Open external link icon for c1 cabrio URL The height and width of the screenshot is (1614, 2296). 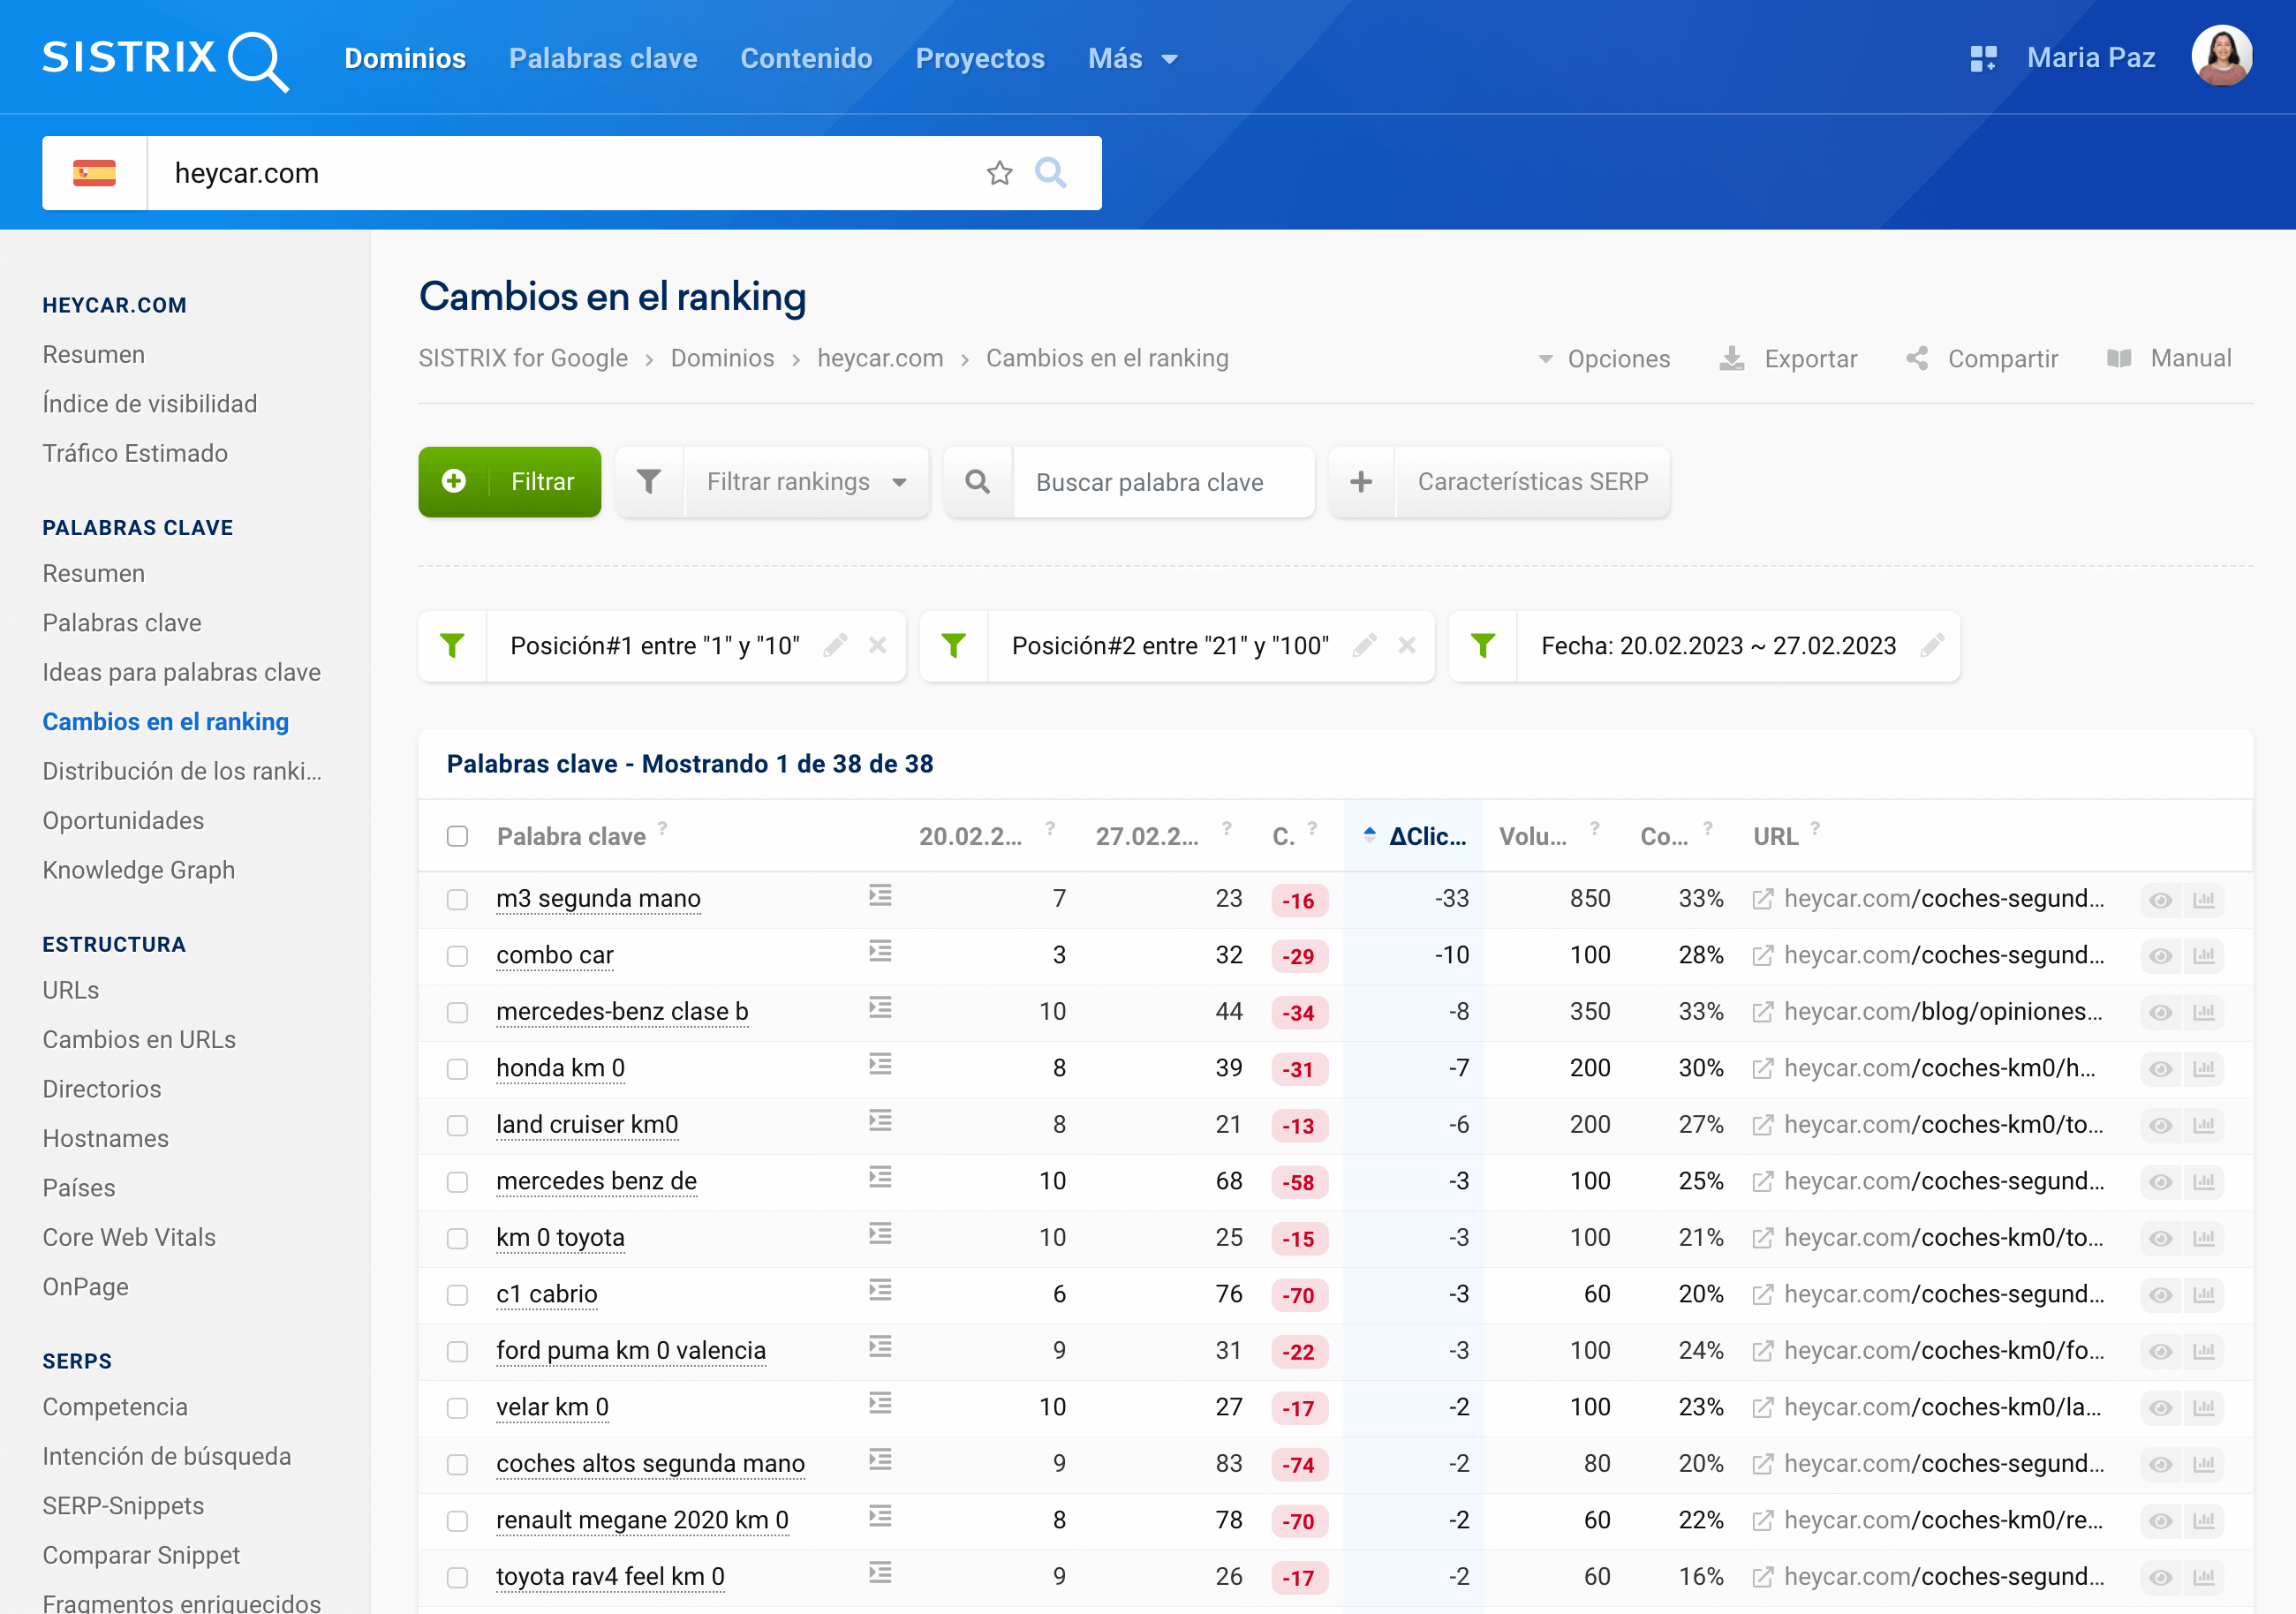(1763, 1295)
